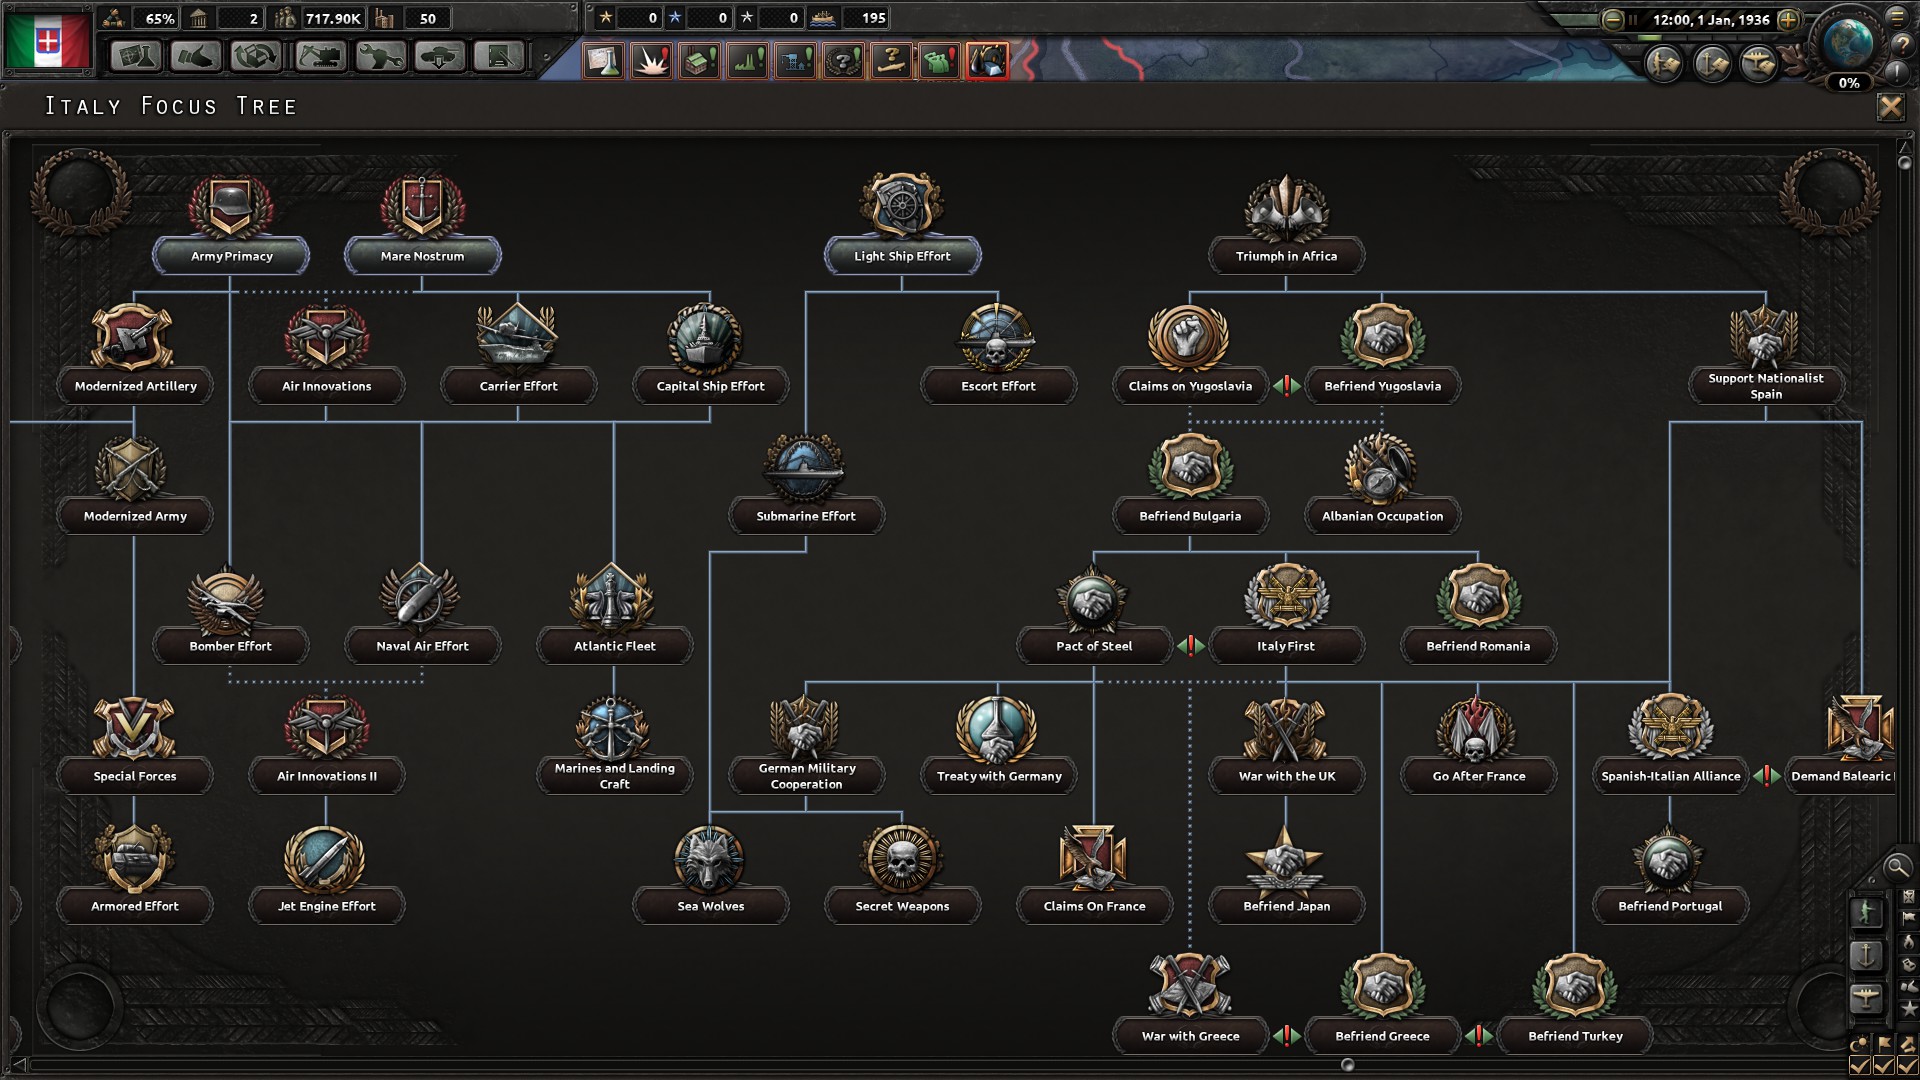The height and width of the screenshot is (1080, 1920).
Task: Click the explosion alert with red exclamation
Action: coord(652,61)
